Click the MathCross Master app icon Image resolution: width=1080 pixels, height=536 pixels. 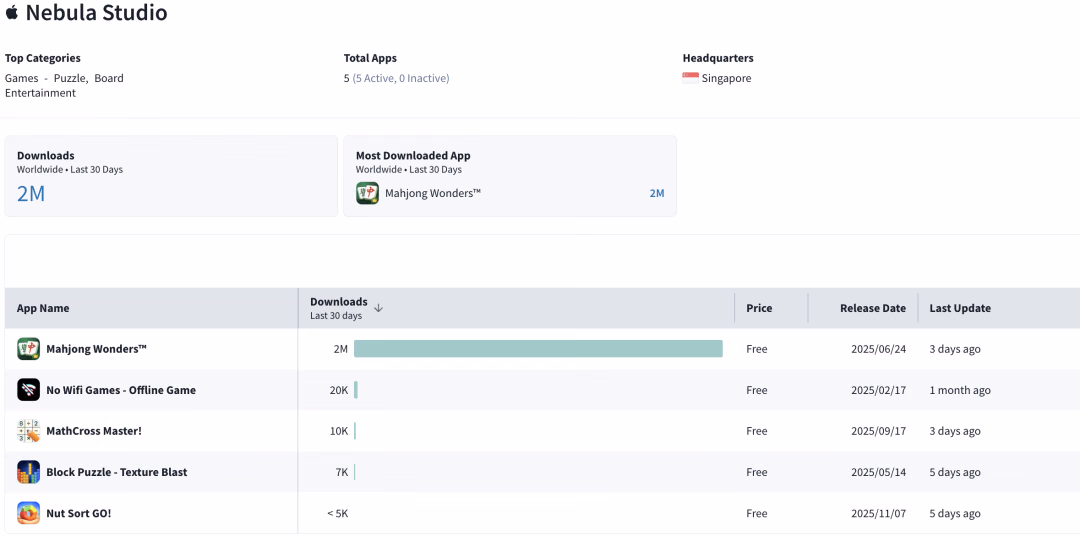tap(28, 431)
